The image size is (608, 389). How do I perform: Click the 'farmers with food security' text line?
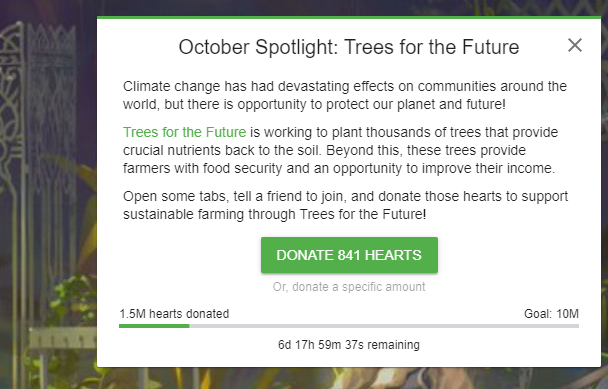coord(339,168)
